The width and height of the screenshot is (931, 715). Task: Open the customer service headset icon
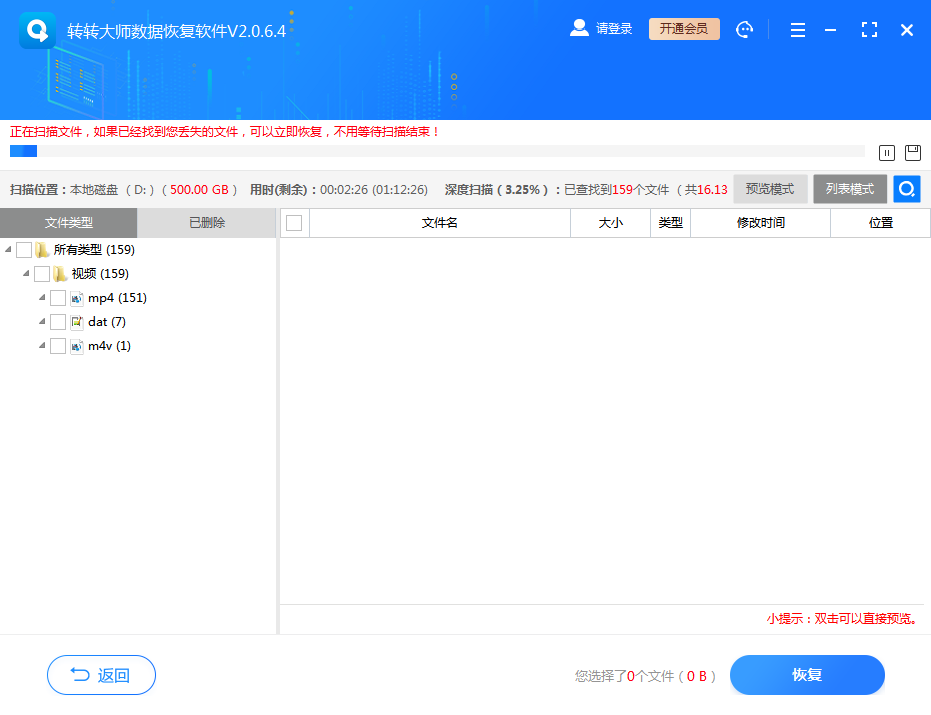744,30
